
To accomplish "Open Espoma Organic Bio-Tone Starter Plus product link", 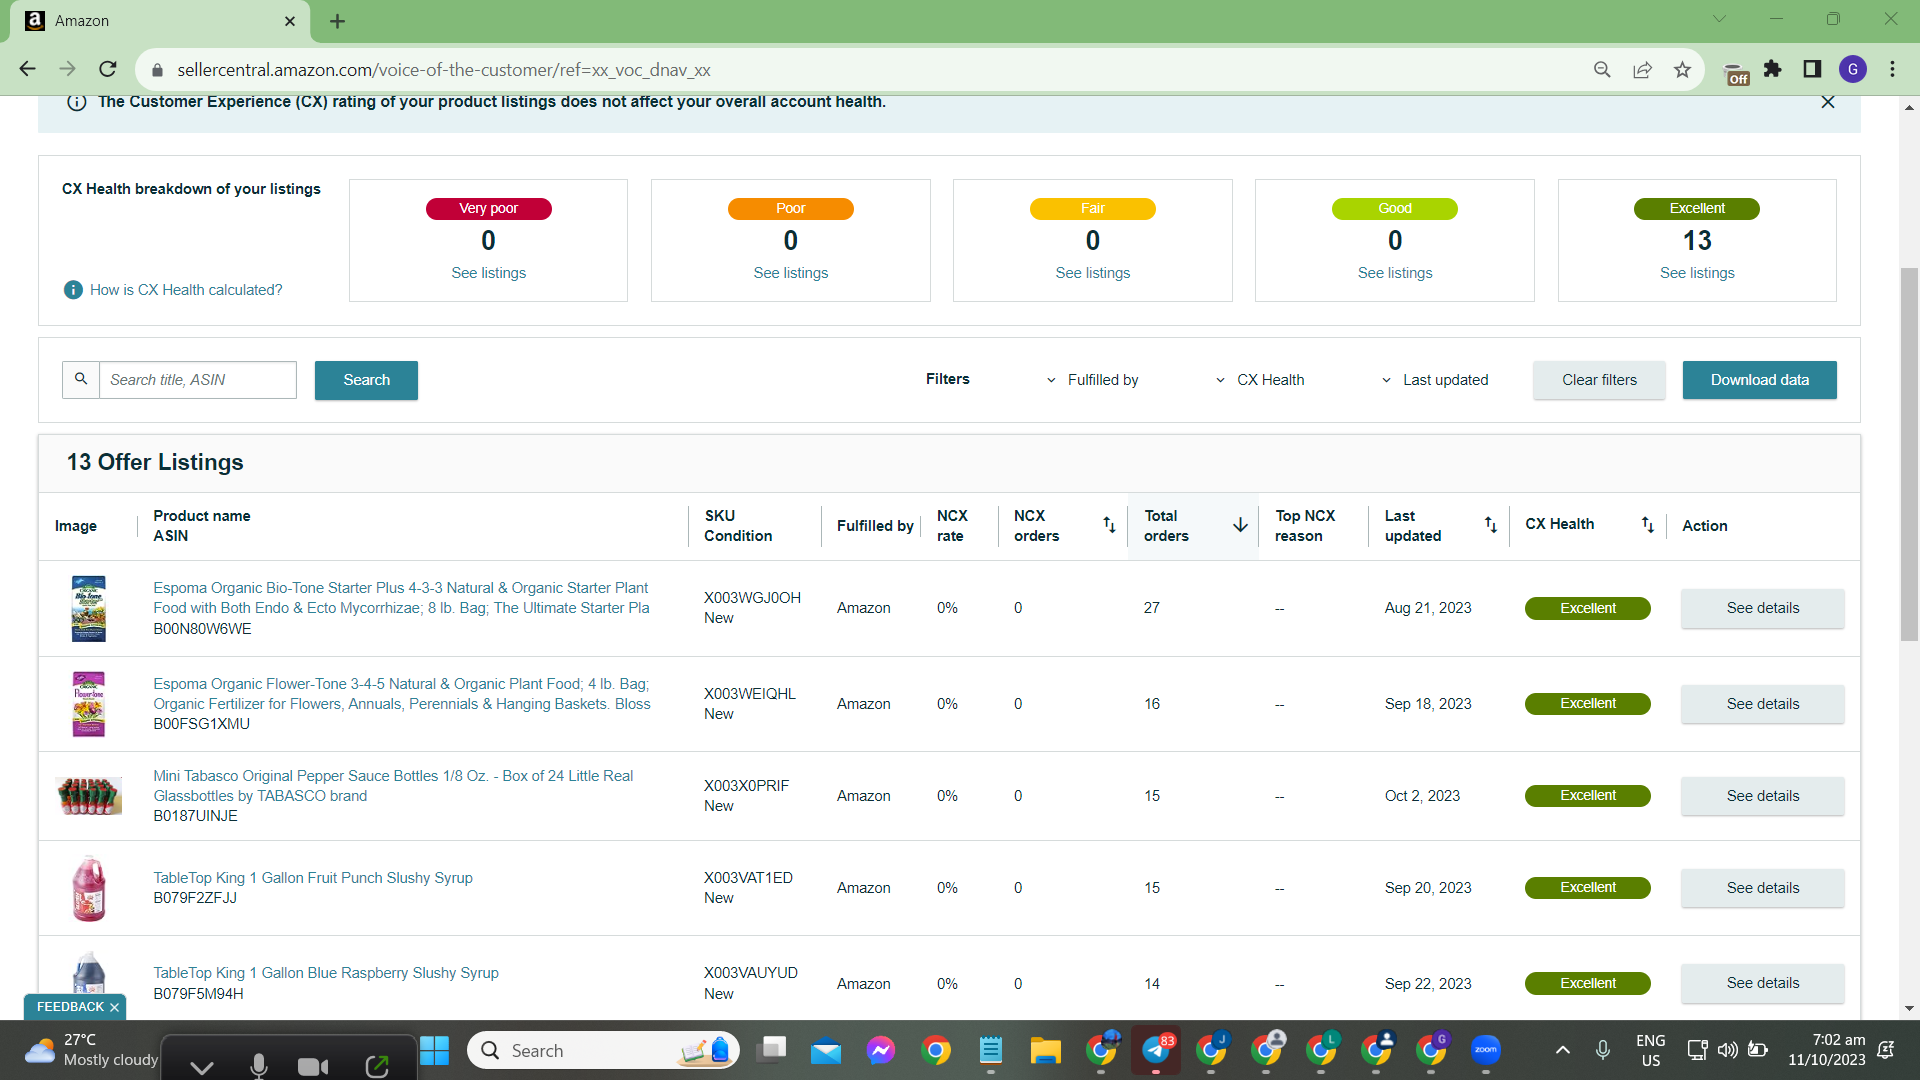I will [401, 598].
